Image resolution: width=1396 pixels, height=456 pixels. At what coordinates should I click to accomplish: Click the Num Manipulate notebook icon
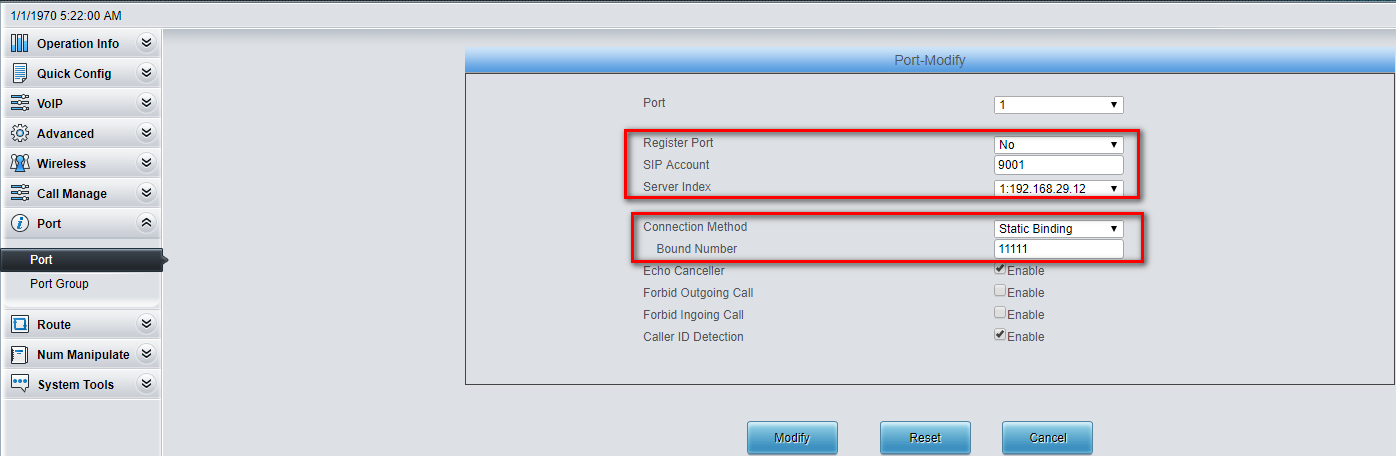19,354
